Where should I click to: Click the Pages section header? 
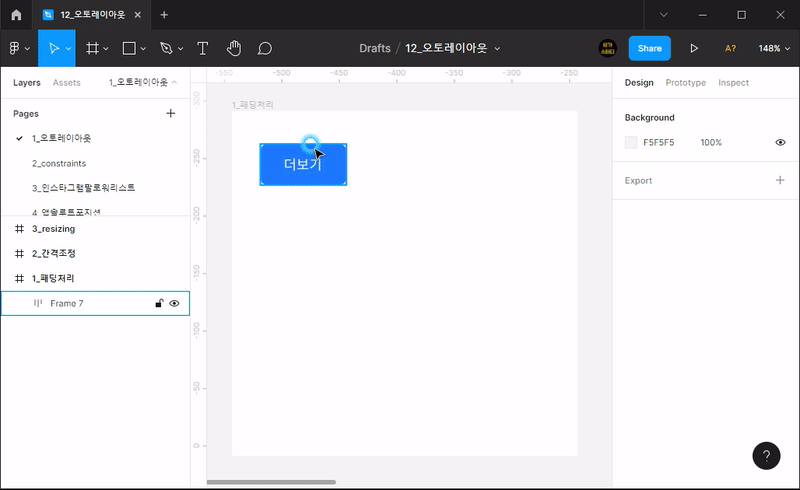(x=26, y=113)
